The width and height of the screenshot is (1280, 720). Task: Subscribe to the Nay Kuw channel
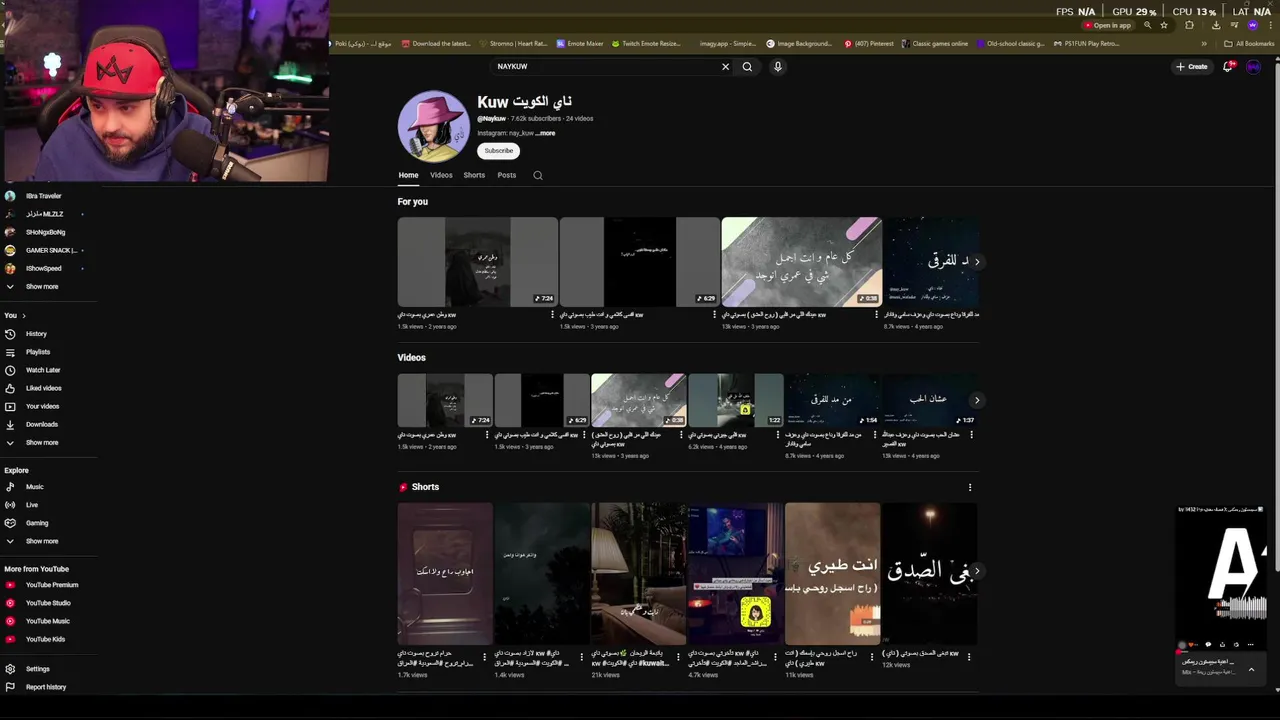[x=498, y=151]
